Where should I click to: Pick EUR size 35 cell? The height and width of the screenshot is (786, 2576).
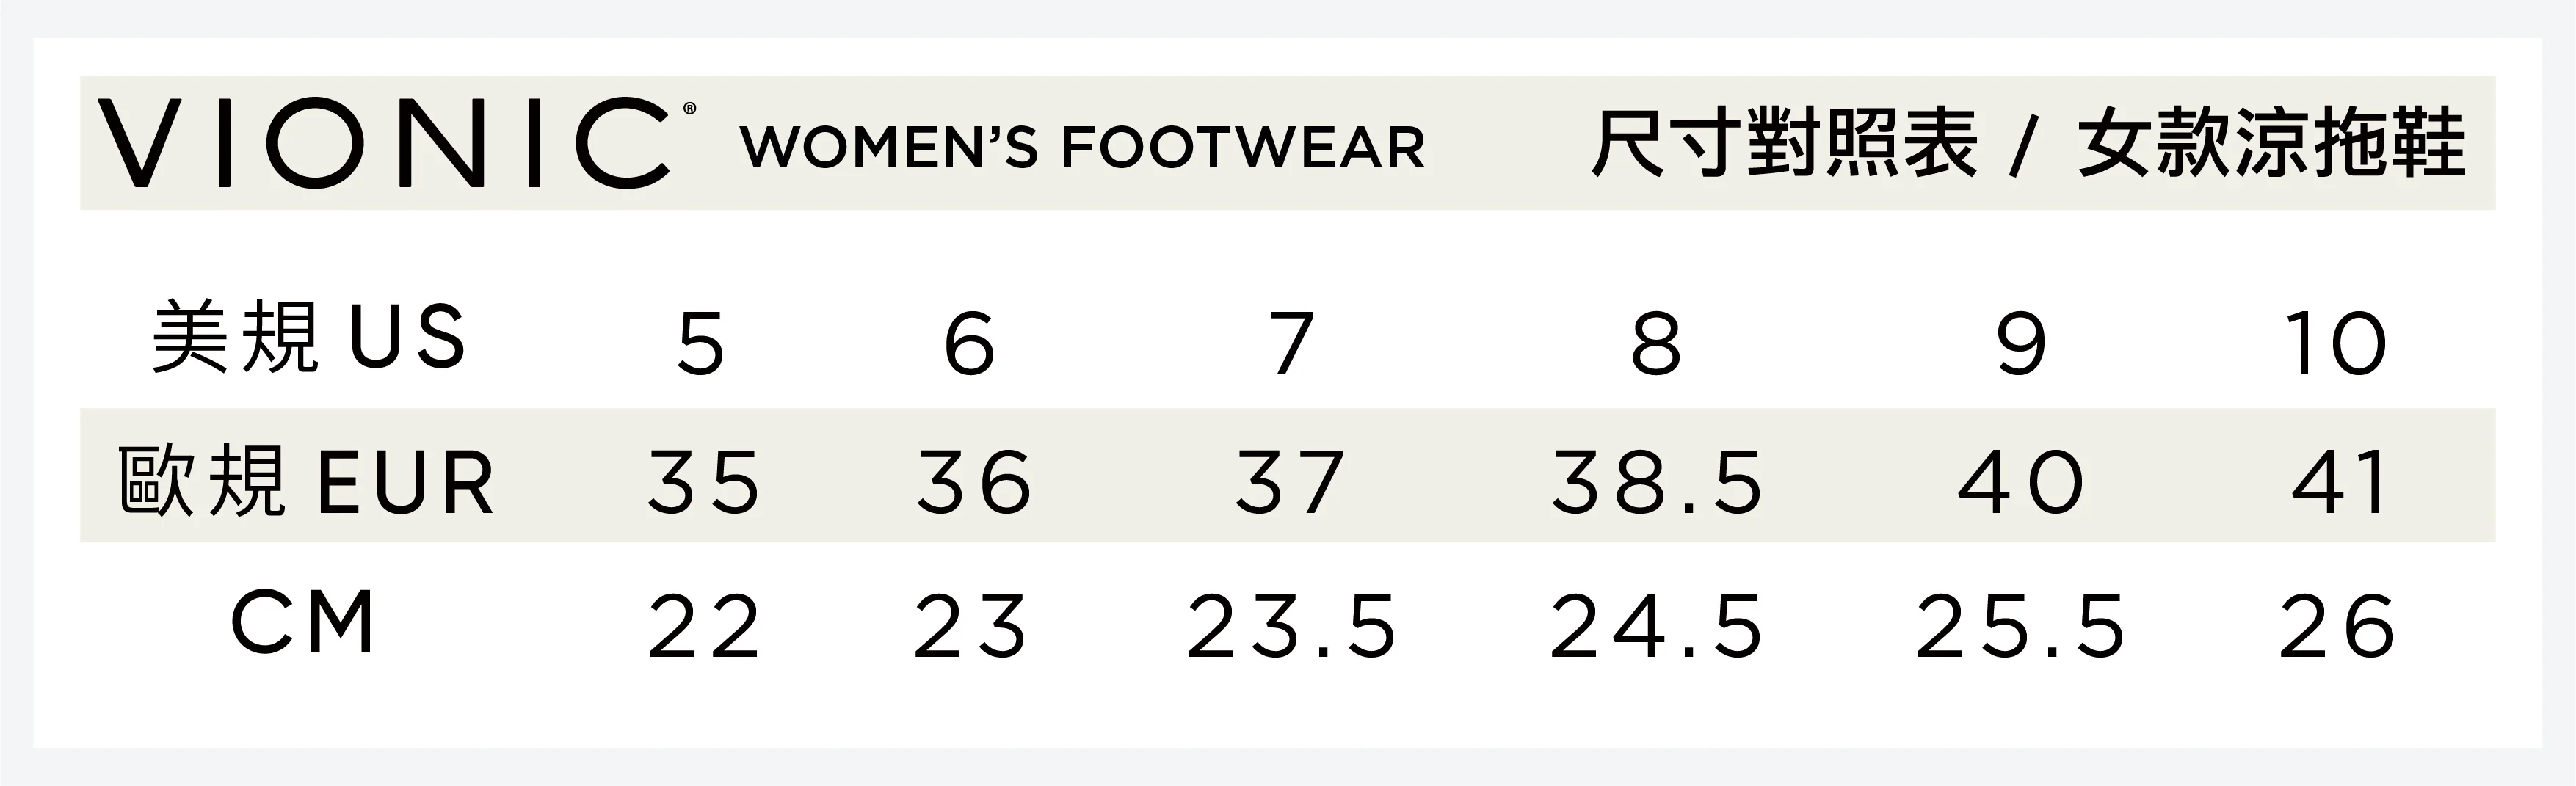coord(704,483)
